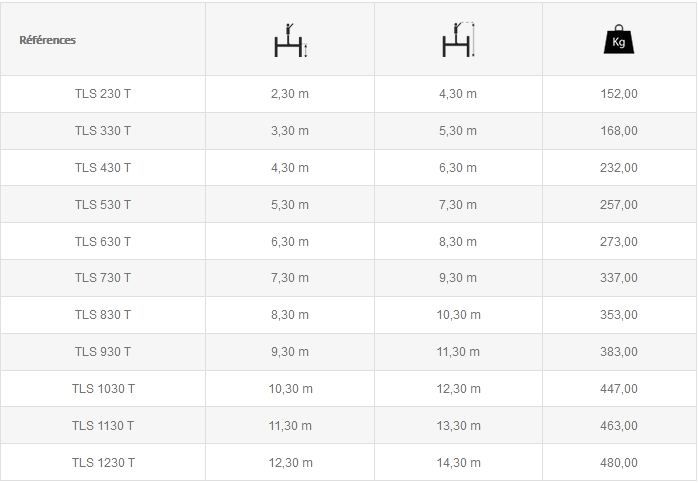This screenshot has width=698, height=483.
Task: Select the TLS 230 T reference cell
Action: pos(103,94)
